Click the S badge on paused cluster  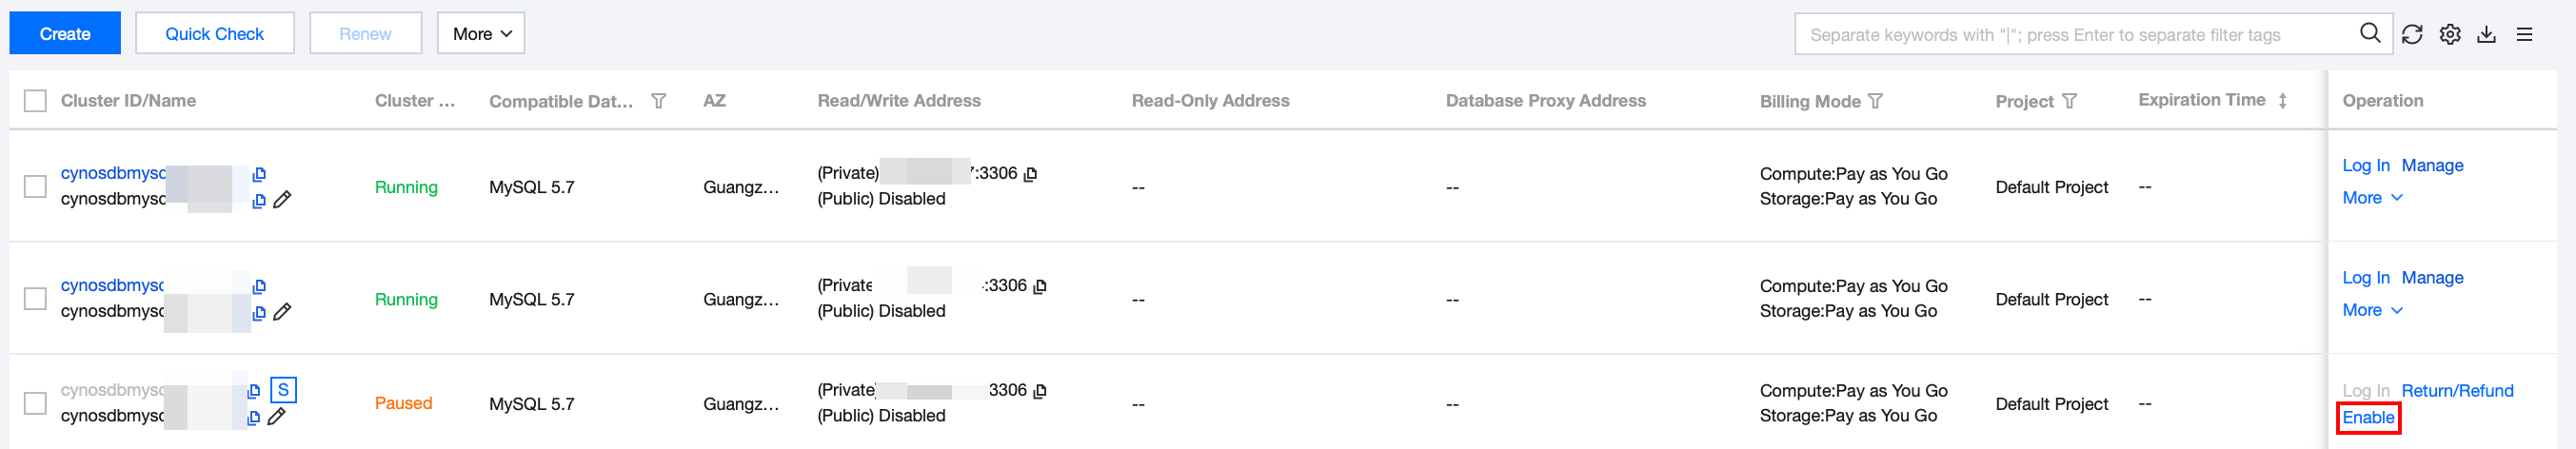coord(283,390)
